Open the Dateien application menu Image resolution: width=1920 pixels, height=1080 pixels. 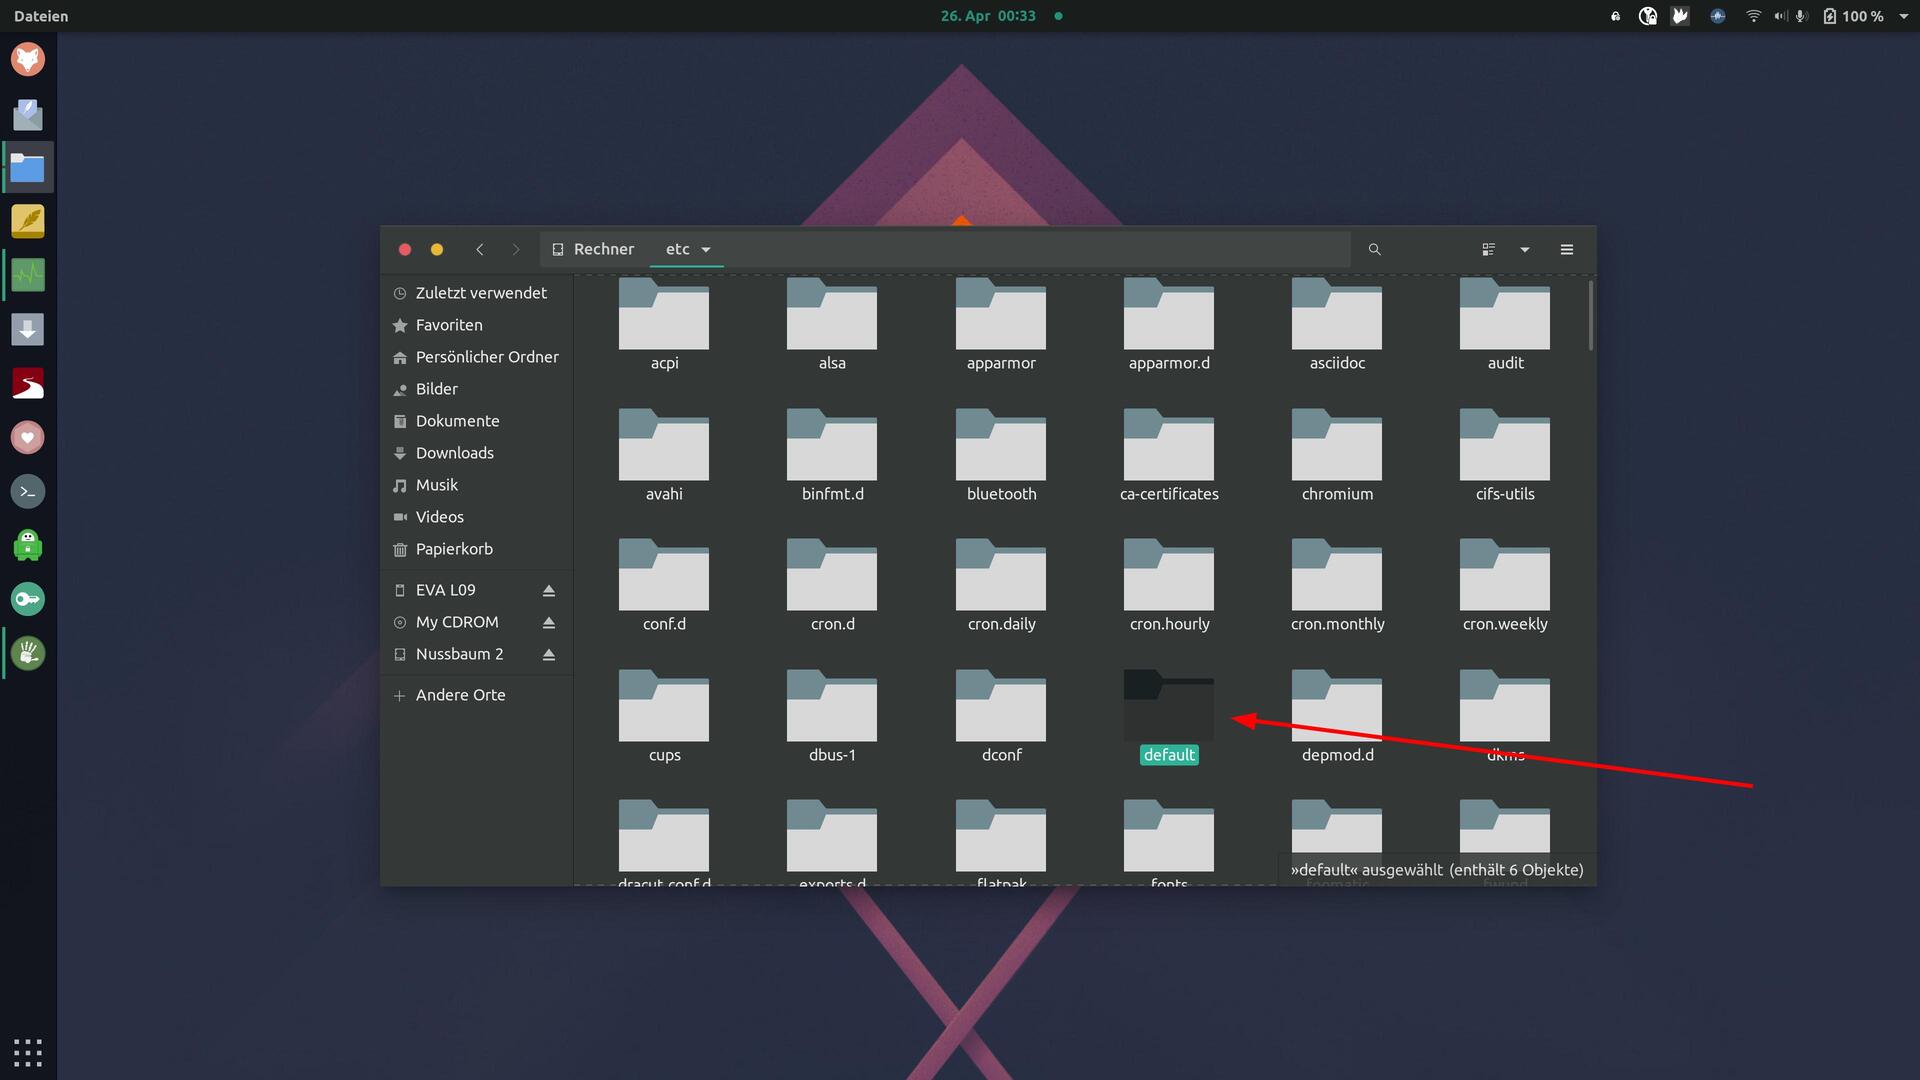(x=41, y=16)
